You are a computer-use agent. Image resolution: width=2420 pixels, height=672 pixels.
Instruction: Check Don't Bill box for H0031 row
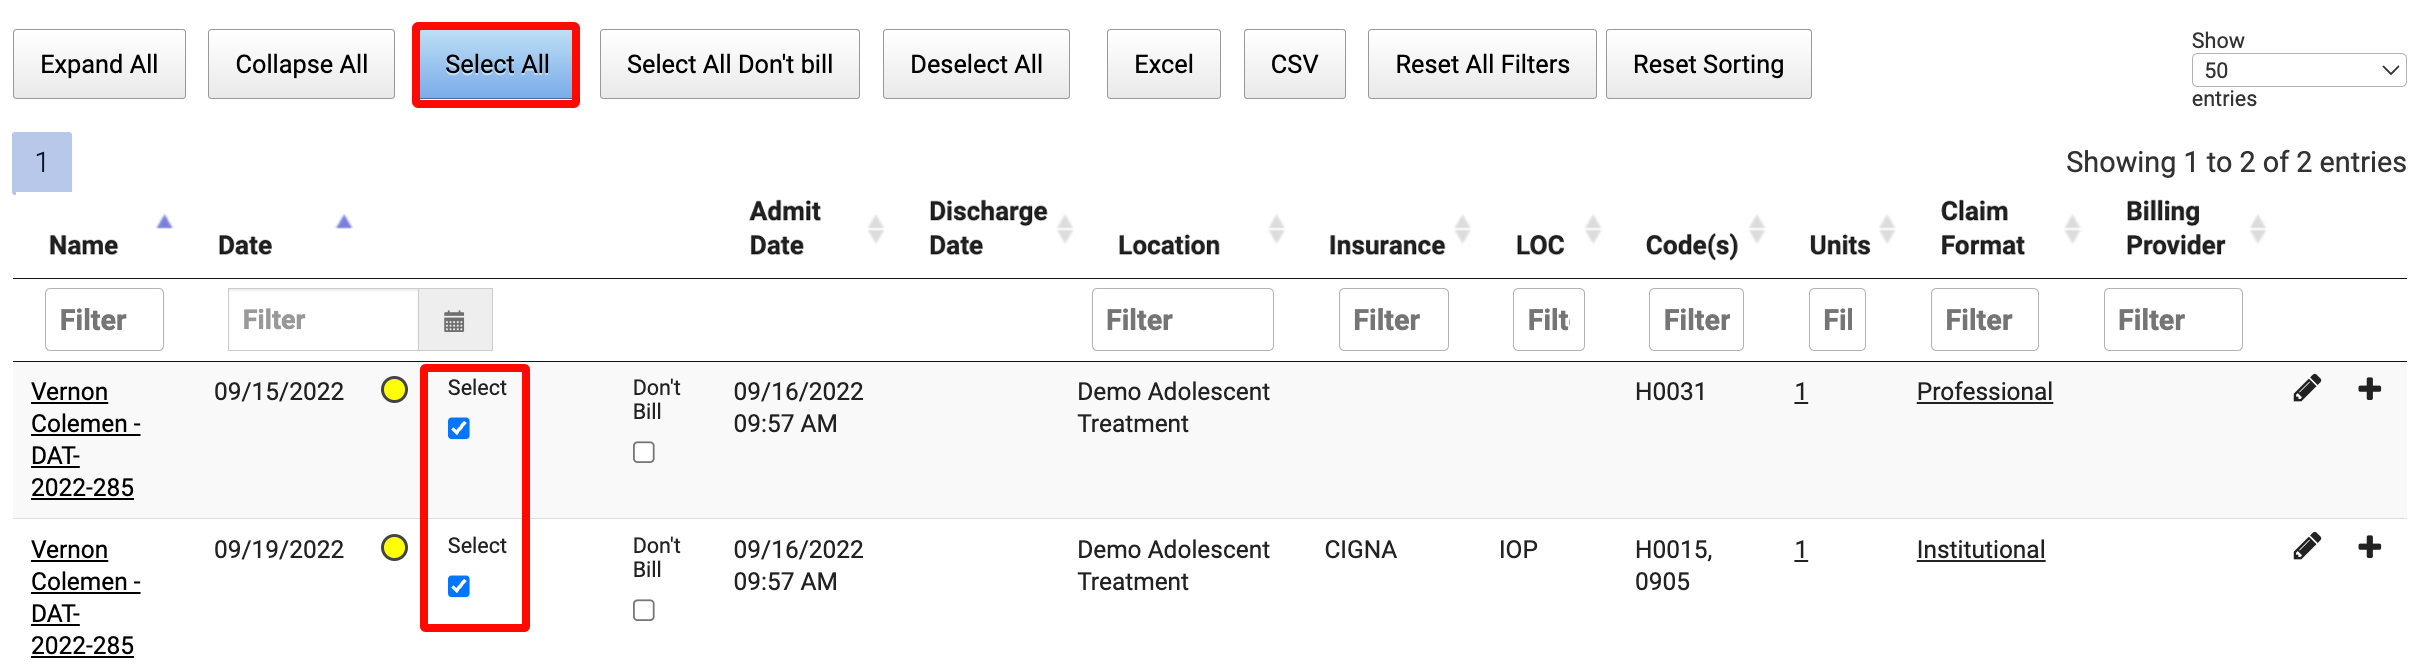pos(644,453)
